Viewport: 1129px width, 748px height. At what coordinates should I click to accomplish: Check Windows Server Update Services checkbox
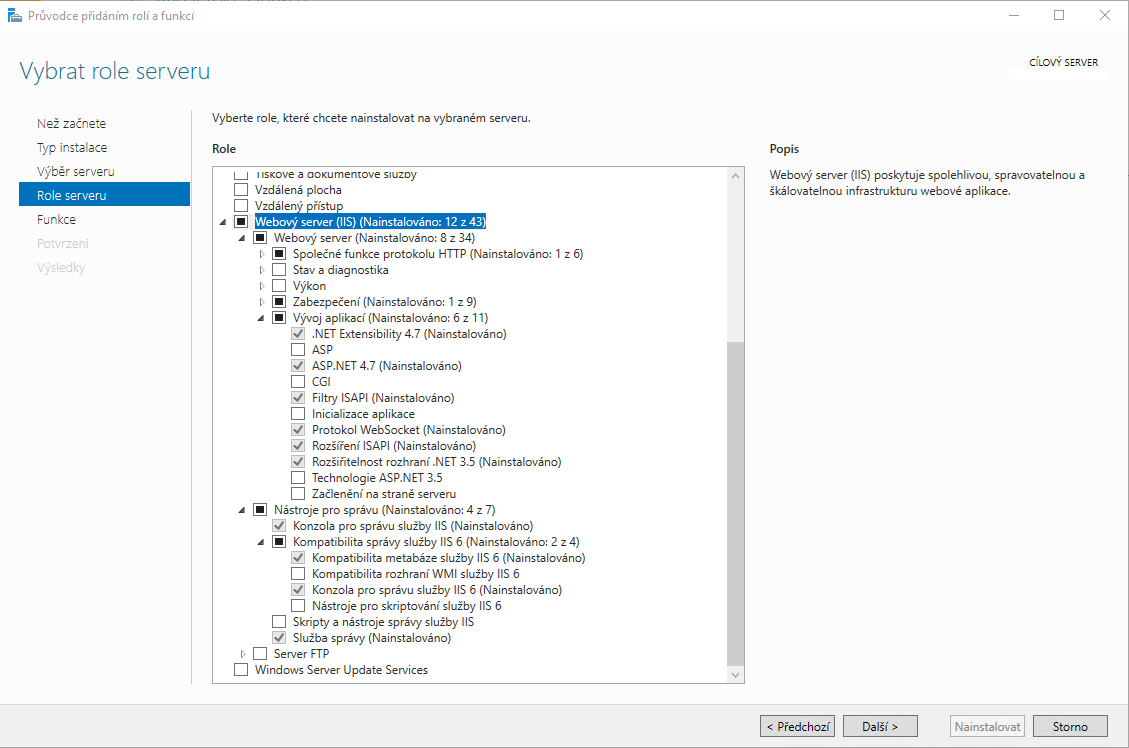pyautogui.click(x=241, y=670)
